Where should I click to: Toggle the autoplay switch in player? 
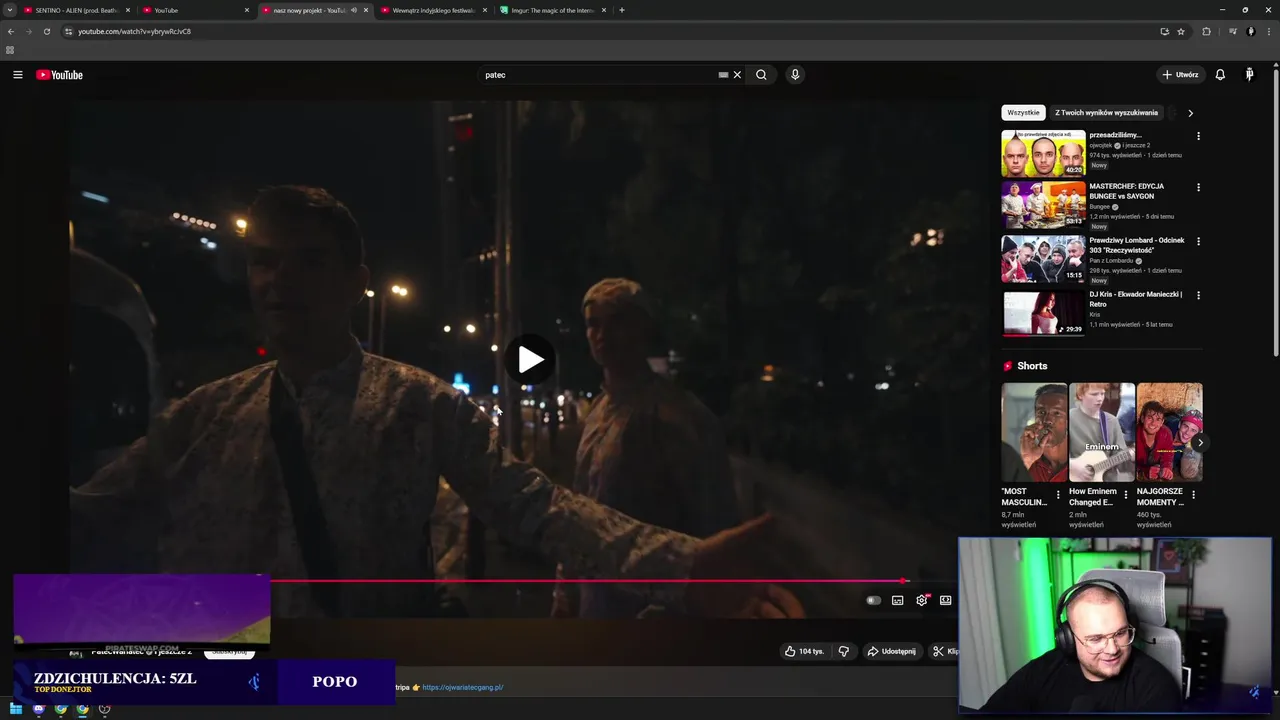tap(873, 601)
